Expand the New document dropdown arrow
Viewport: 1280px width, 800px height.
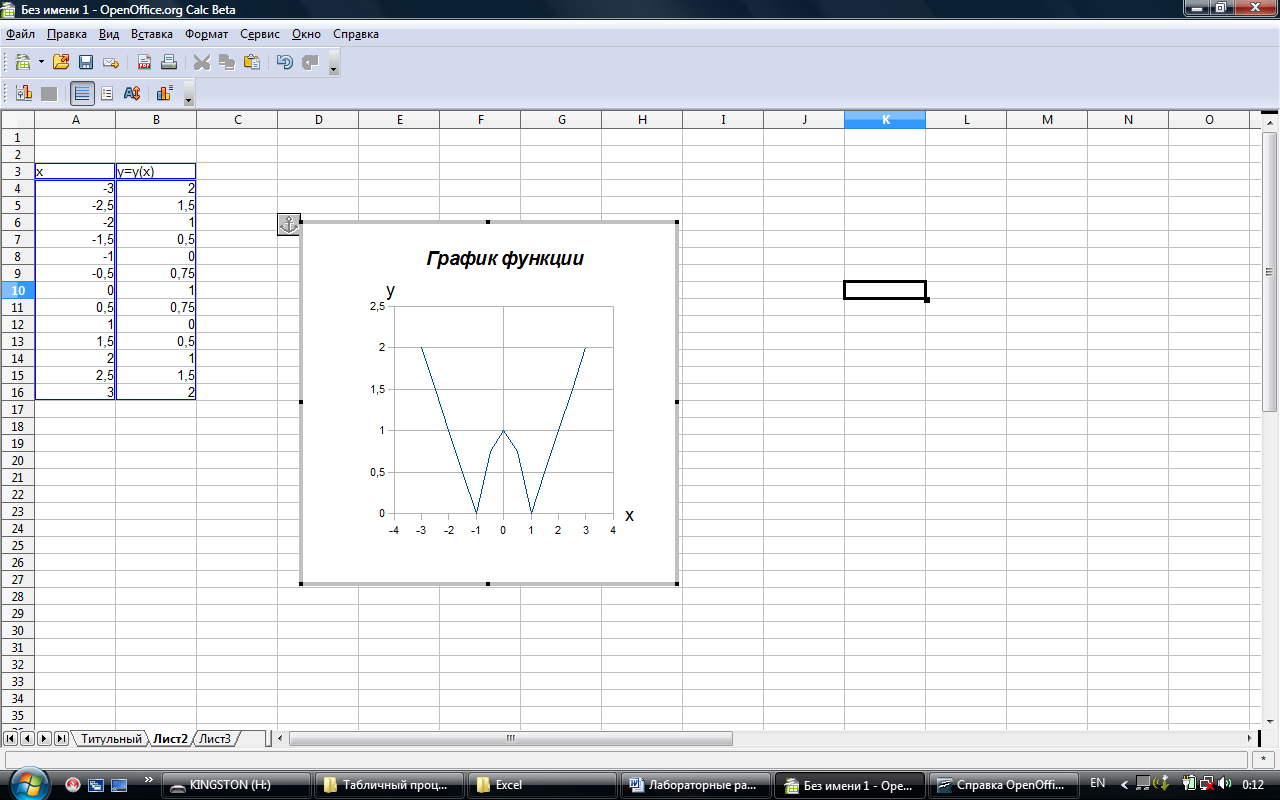[x=41, y=62]
